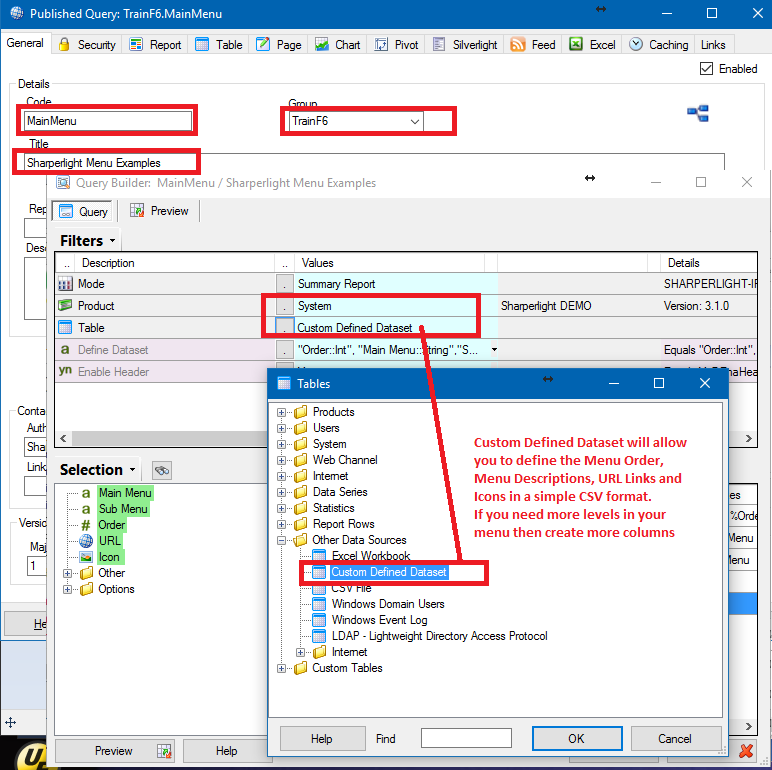The width and height of the screenshot is (772, 770).
Task: Click the Table row icon in Filters
Action: tap(65, 327)
